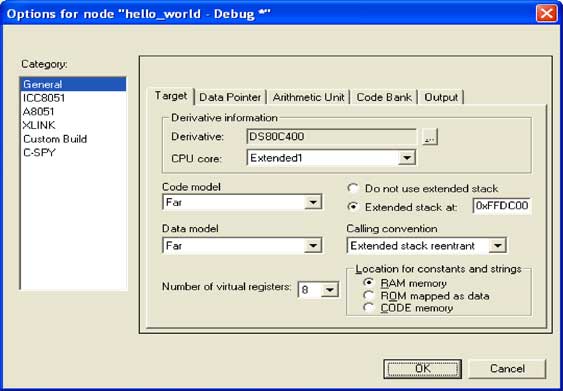Click the Derivative browse (...) button

tap(429, 137)
